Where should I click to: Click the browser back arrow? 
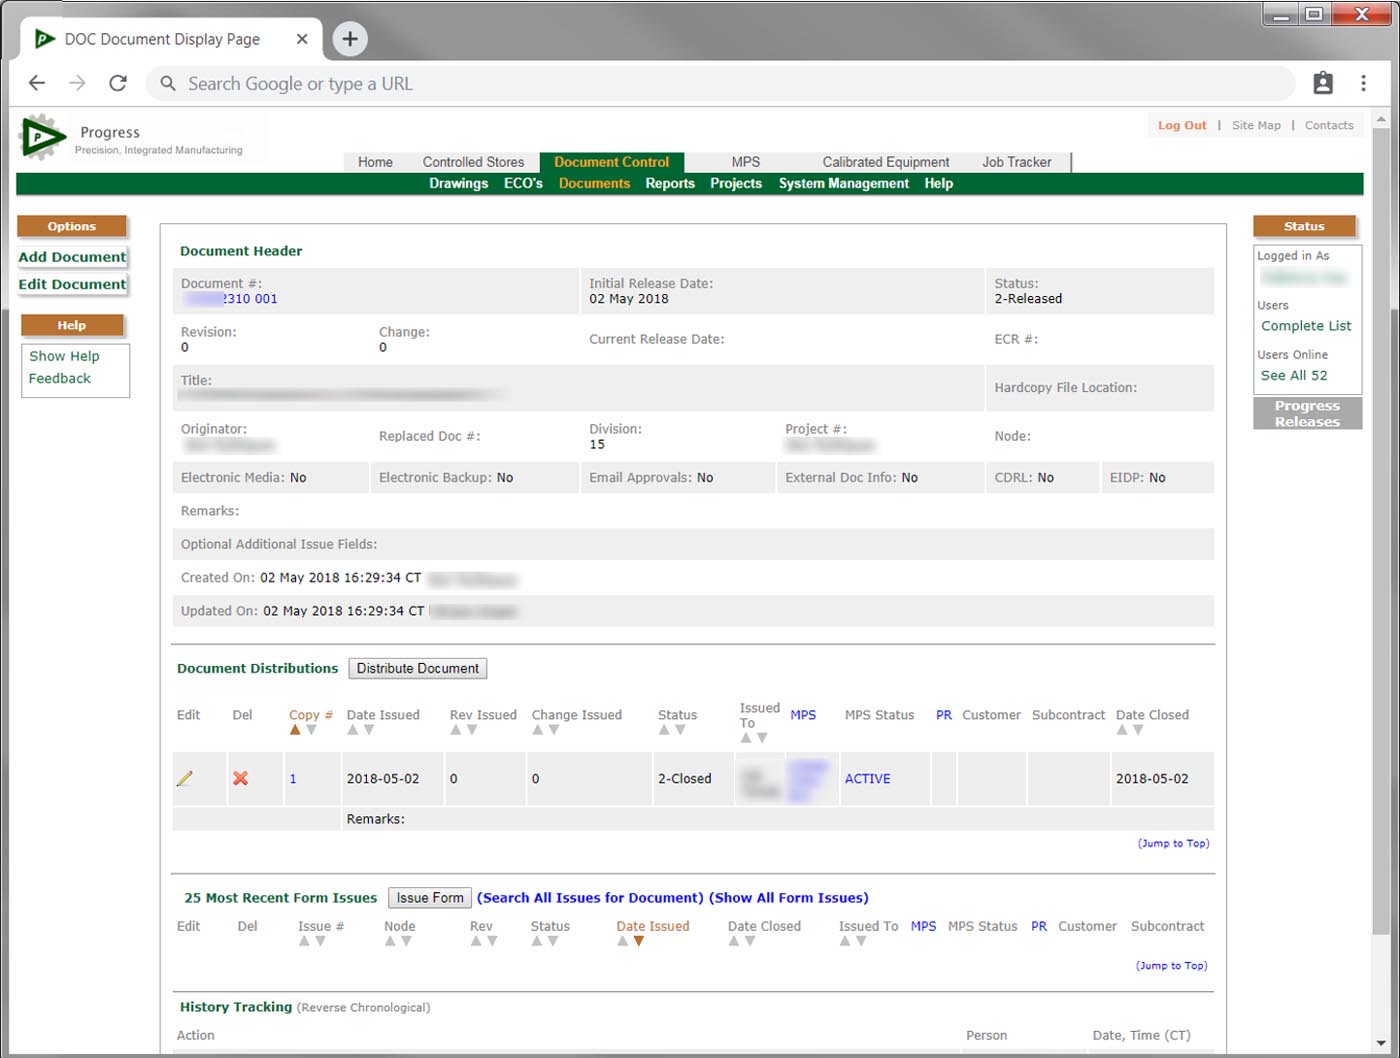coord(38,84)
